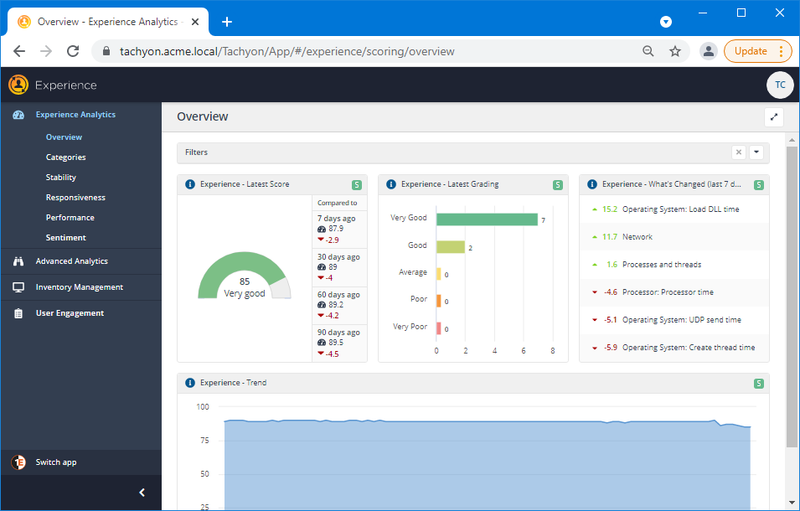800x511 pixels.
Task: Click the scrollbar down arrow
Action: coord(791,503)
